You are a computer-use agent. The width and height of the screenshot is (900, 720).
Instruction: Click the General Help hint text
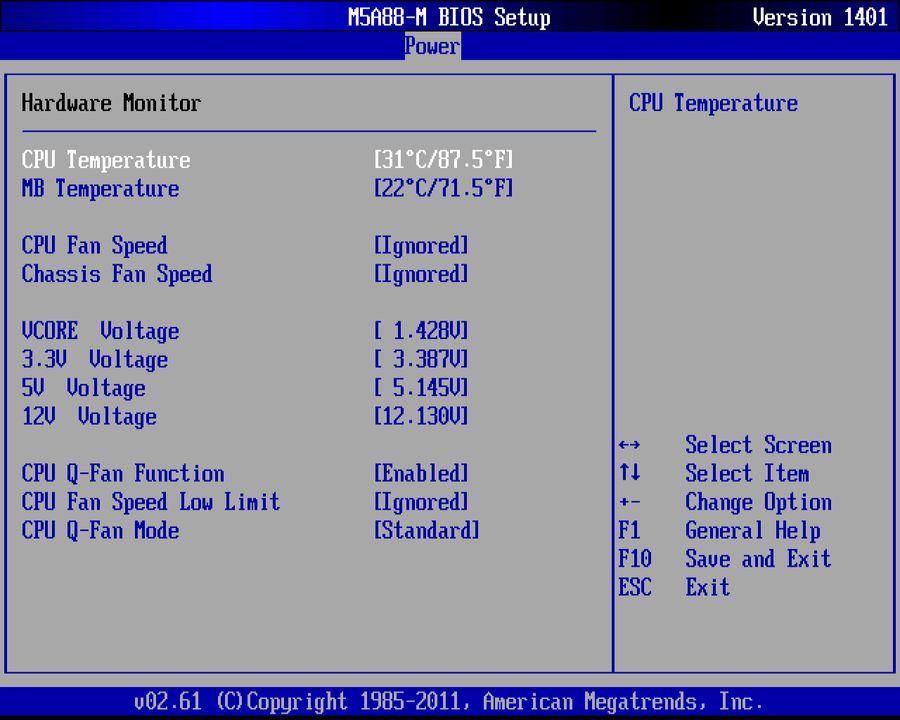point(752,531)
